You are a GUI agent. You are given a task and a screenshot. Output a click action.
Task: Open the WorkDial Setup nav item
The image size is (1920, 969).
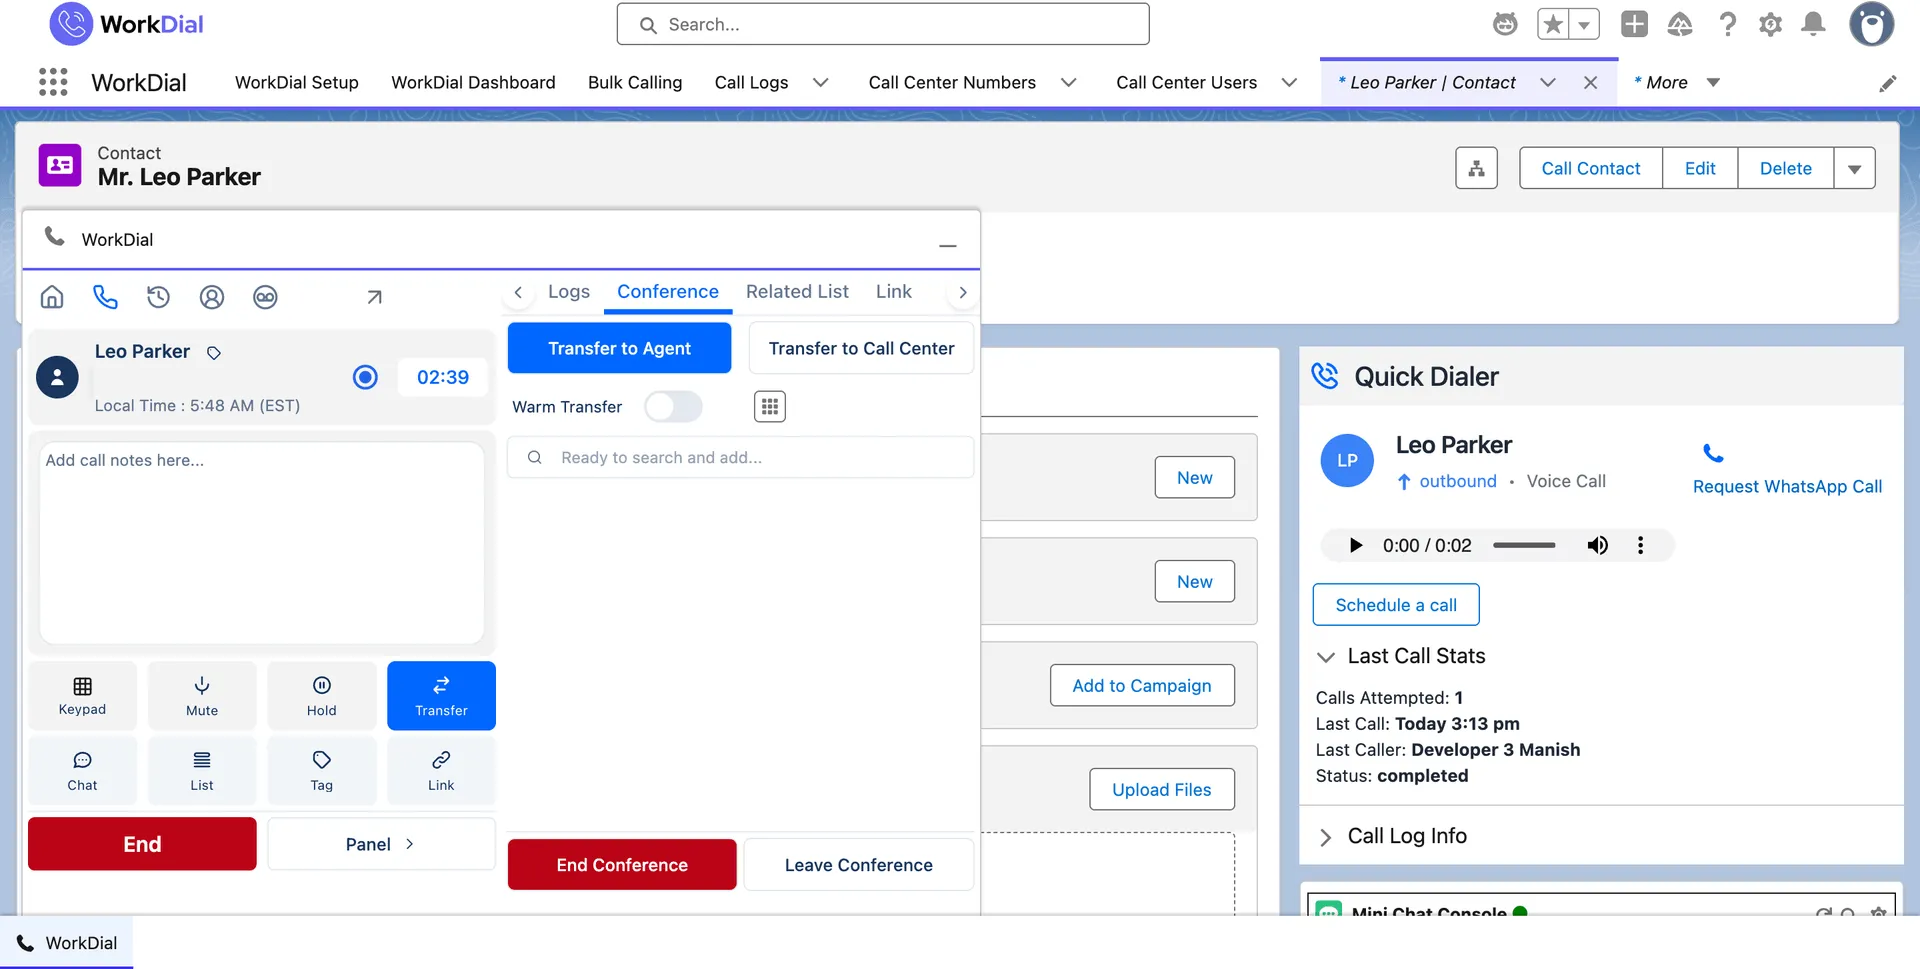297,83
